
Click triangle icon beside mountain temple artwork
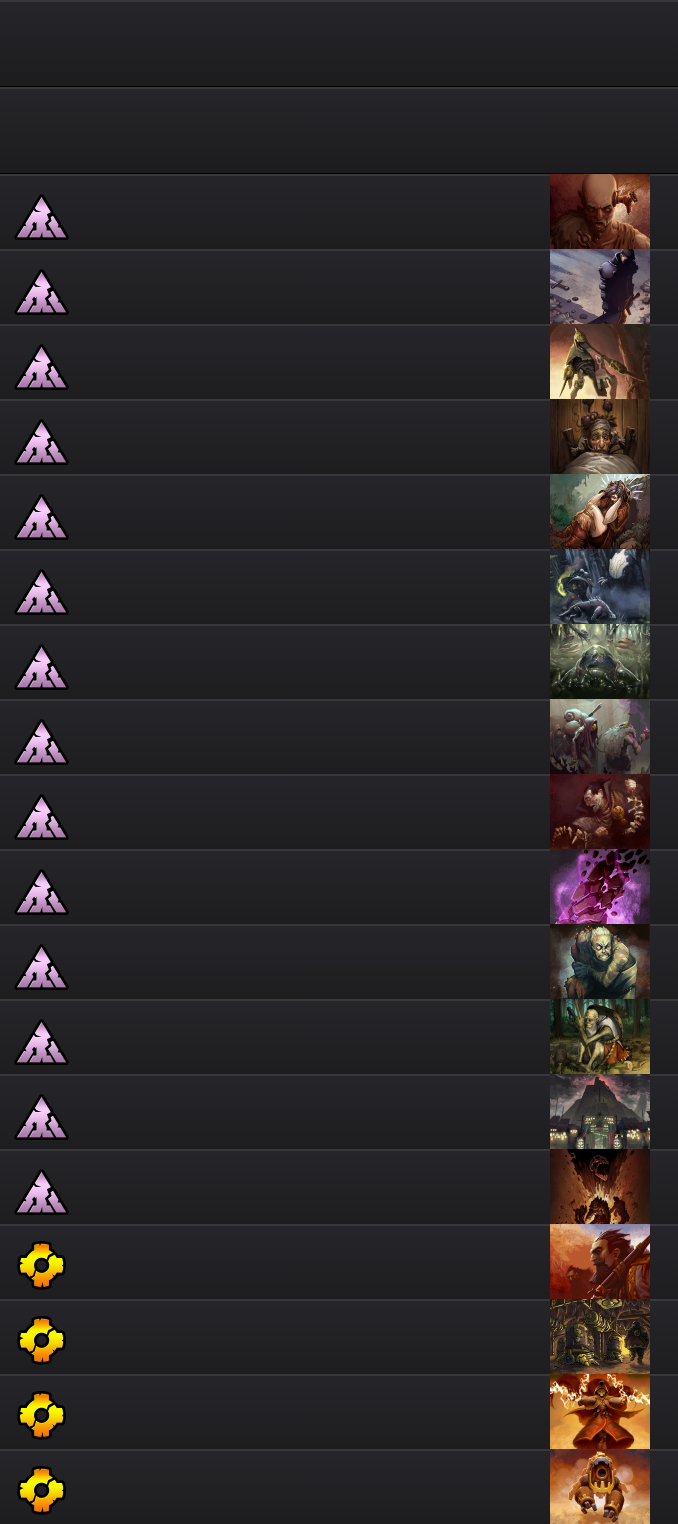click(41, 1117)
